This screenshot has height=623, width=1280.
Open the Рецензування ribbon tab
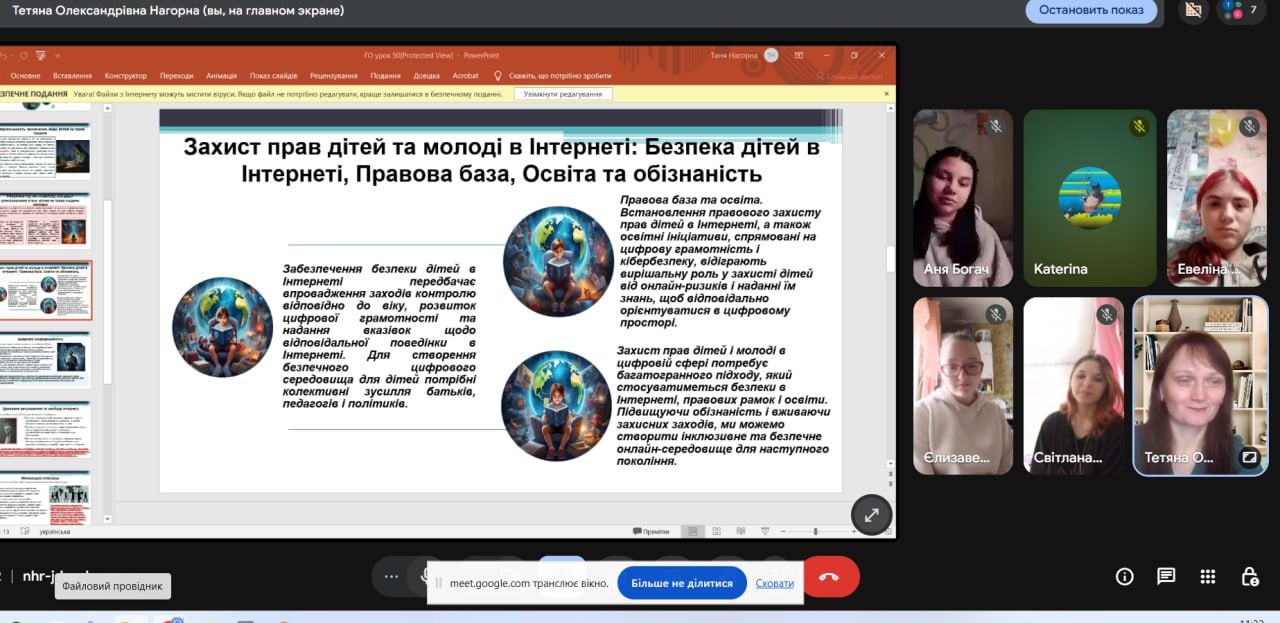pos(333,75)
